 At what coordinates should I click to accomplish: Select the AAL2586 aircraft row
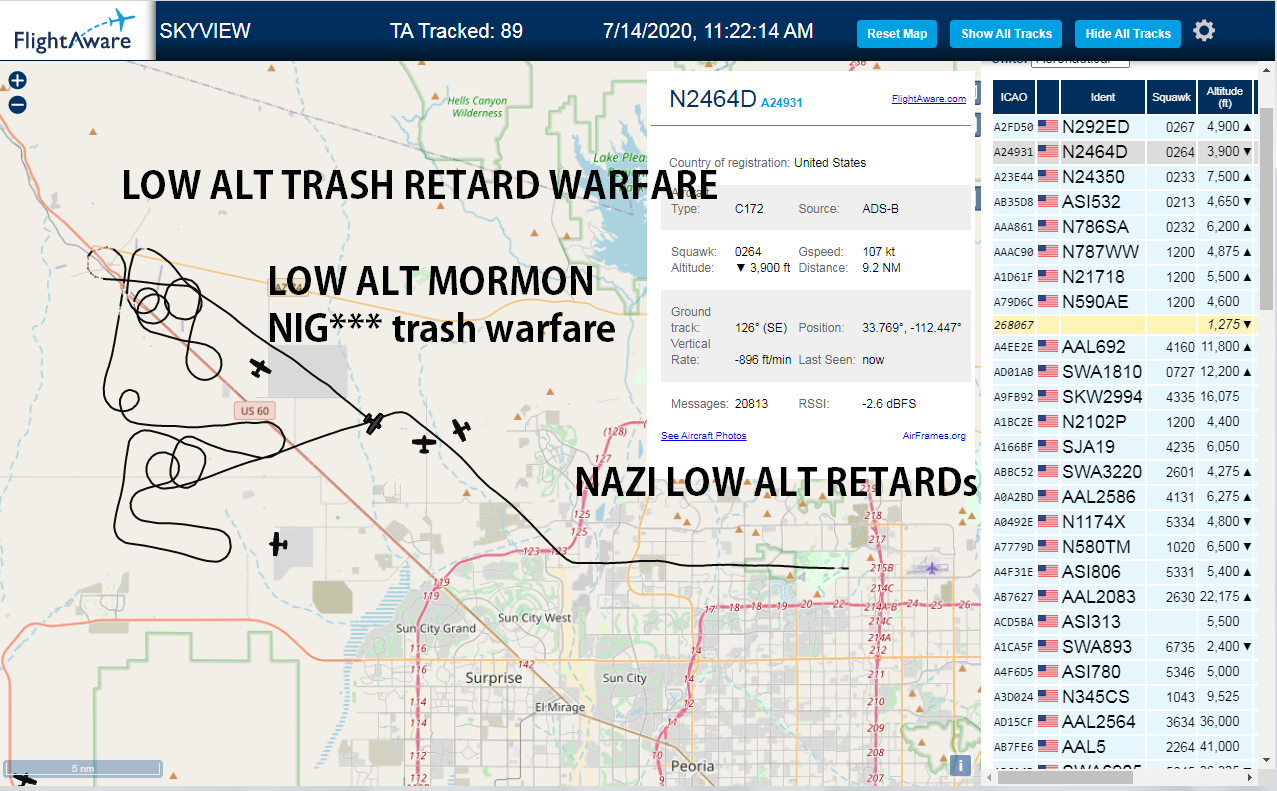coord(1123,497)
